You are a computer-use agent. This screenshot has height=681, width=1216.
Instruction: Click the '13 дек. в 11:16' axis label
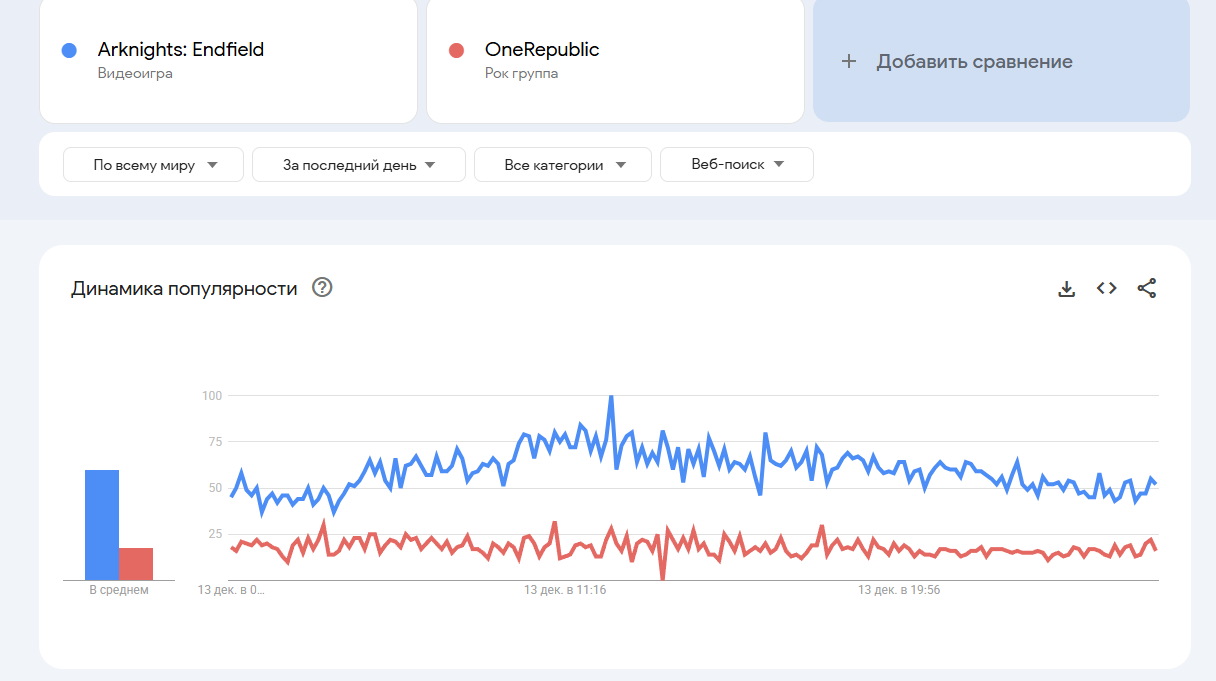coord(565,590)
